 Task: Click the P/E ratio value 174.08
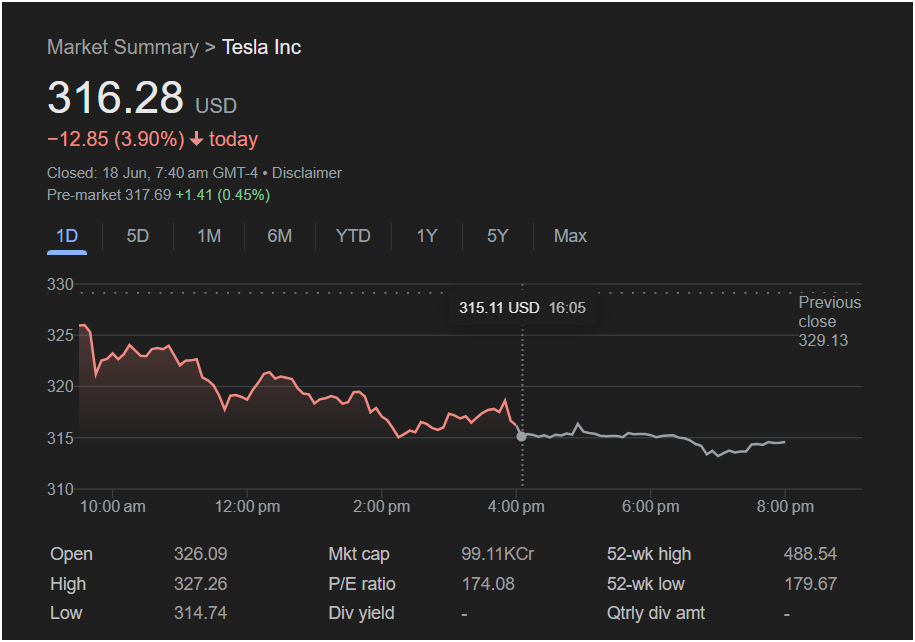pos(488,584)
